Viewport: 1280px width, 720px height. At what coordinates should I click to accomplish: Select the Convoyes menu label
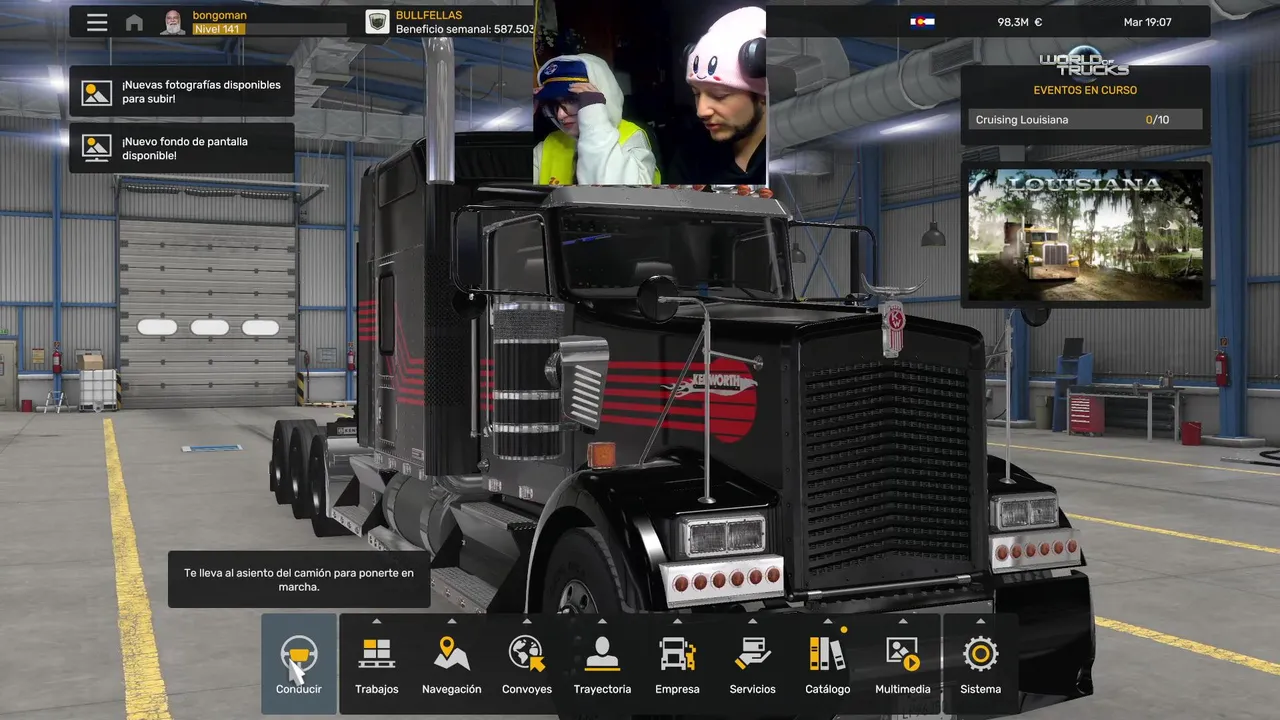pos(527,689)
